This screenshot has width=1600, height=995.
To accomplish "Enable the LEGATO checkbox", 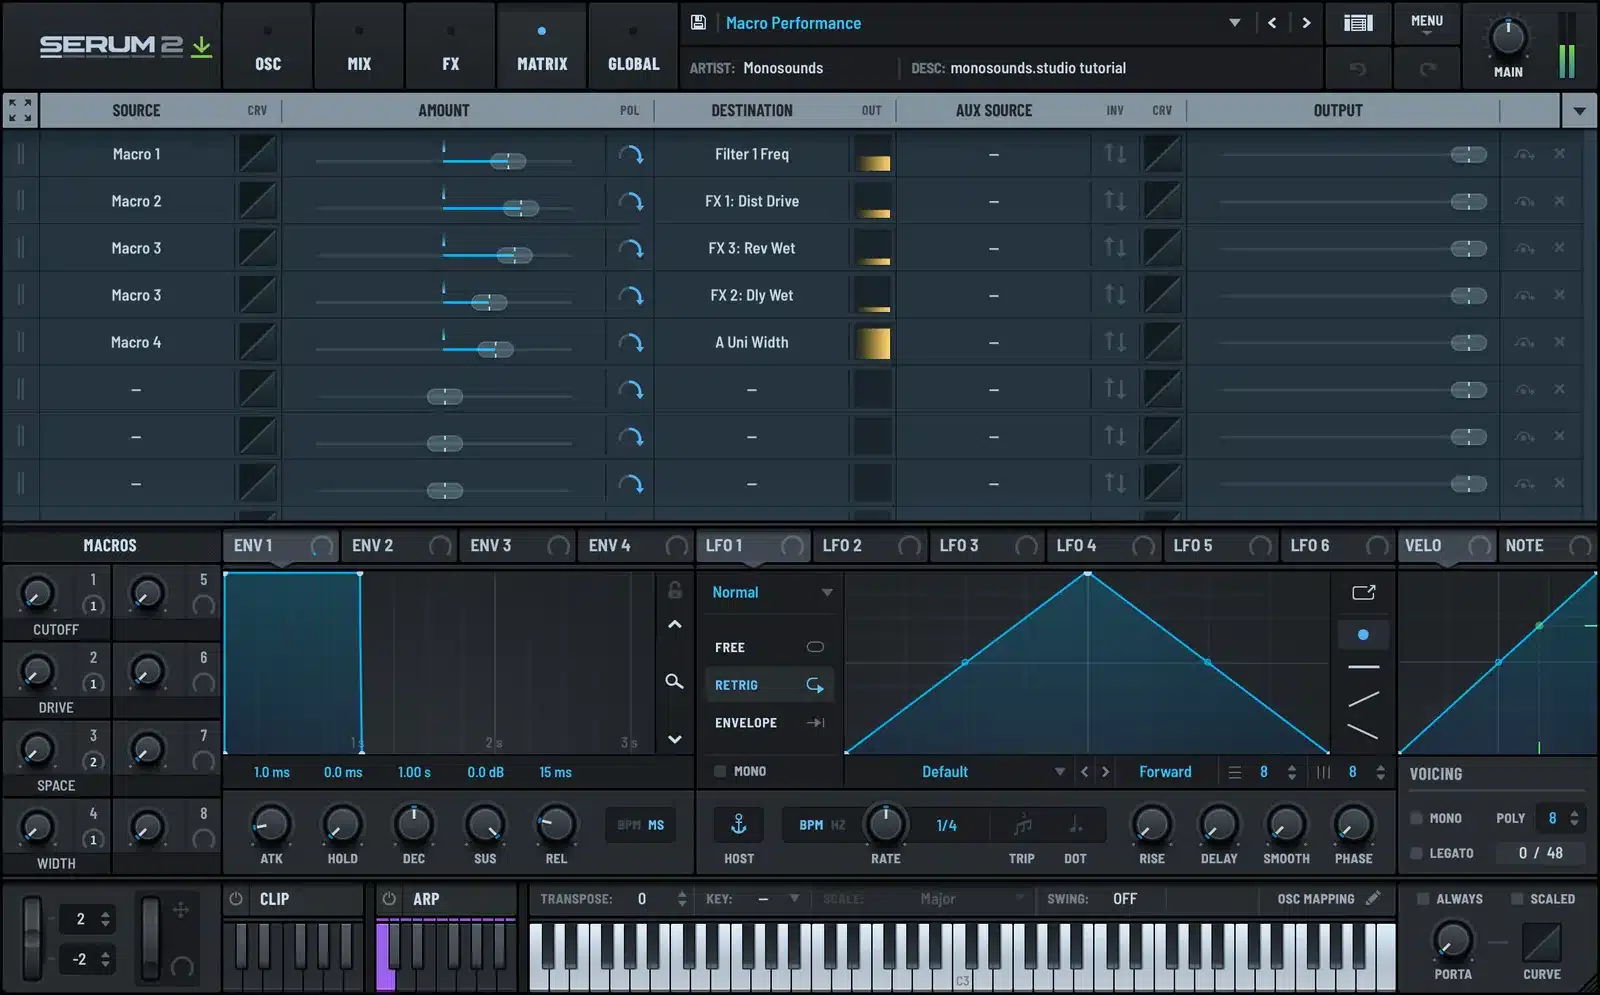I will (1416, 853).
